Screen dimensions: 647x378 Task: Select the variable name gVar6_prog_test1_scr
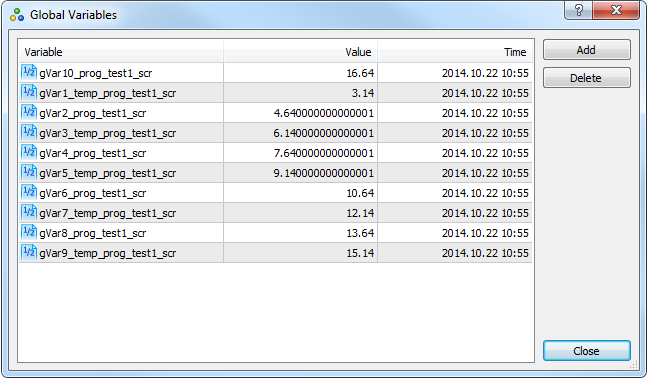(93, 194)
